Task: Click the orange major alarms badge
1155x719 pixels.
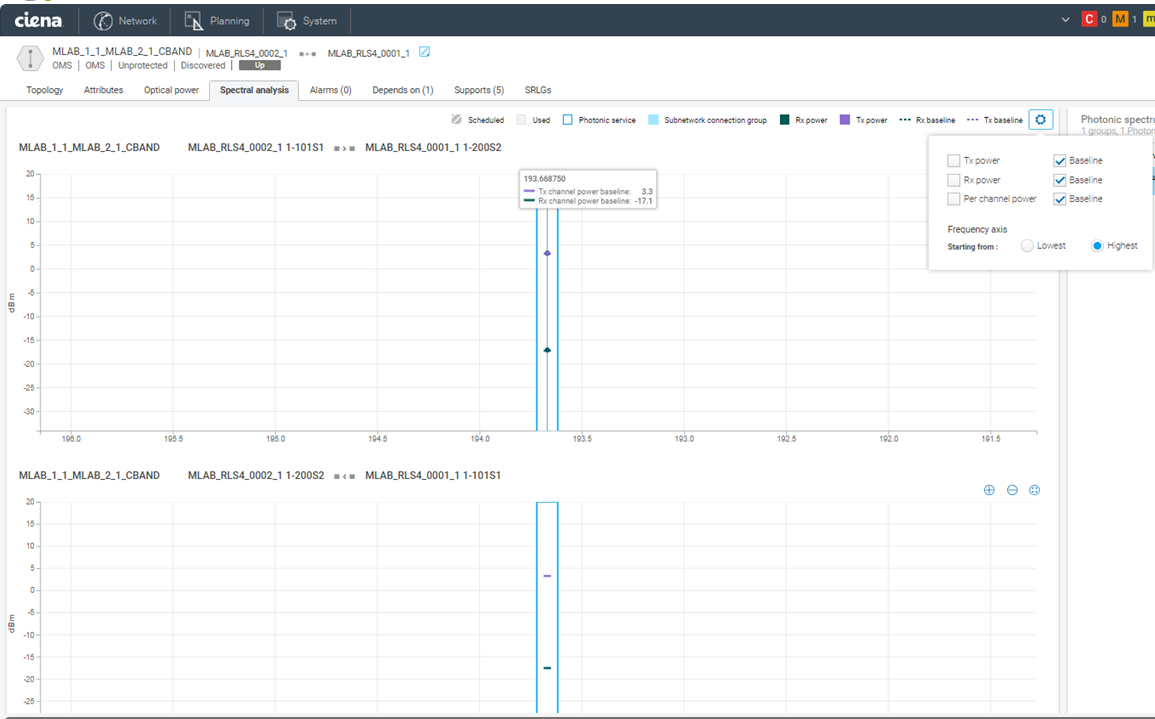Action: [1120, 20]
